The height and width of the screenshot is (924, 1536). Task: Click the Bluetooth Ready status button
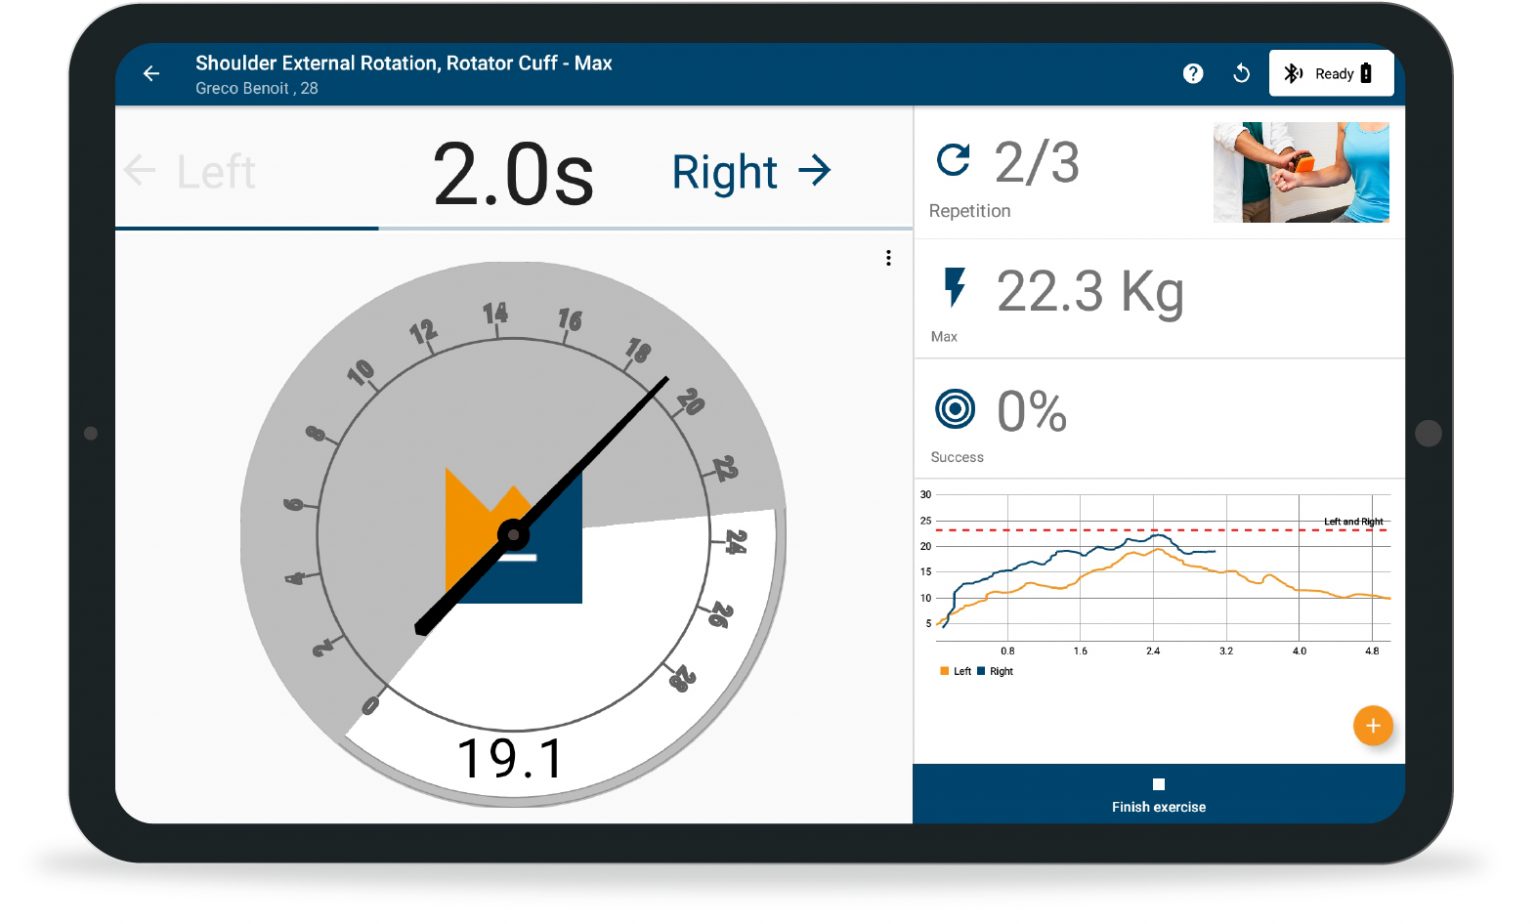click(x=1330, y=74)
